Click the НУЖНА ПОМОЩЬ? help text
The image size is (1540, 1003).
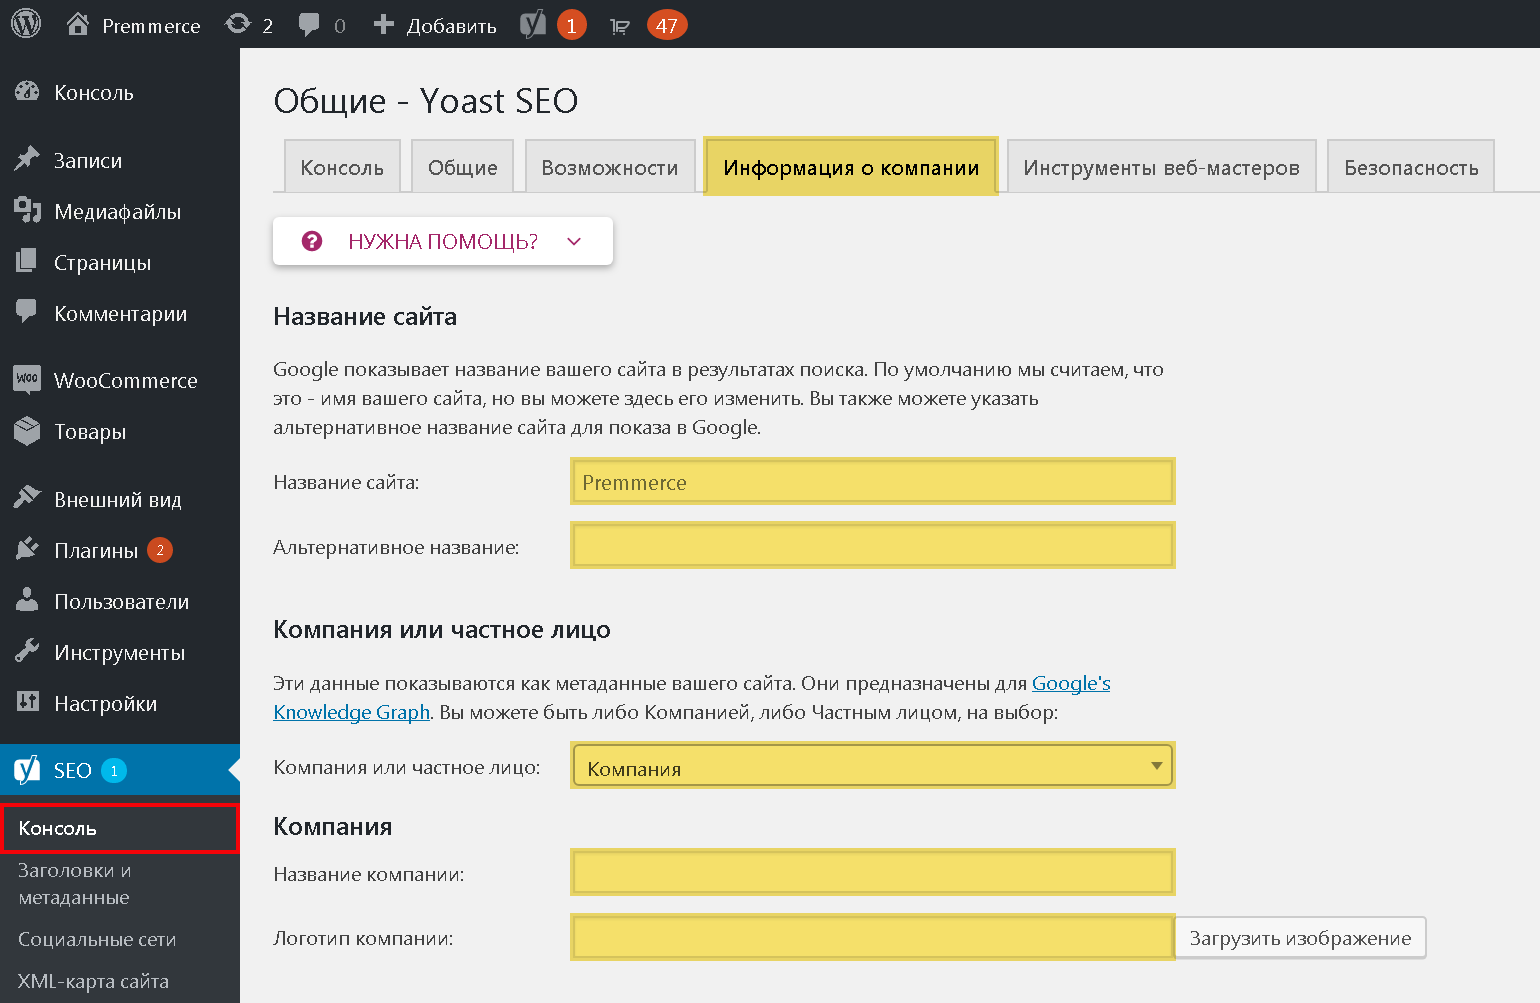point(443,241)
